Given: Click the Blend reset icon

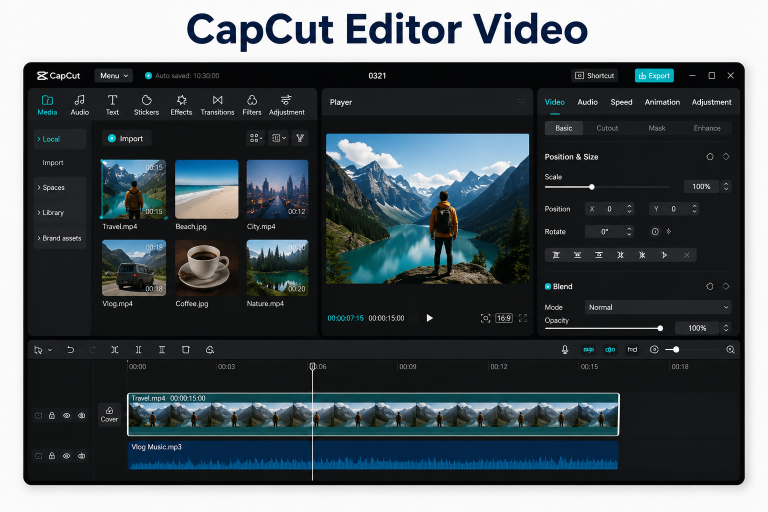Looking at the screenshot, I should (710, 286).
